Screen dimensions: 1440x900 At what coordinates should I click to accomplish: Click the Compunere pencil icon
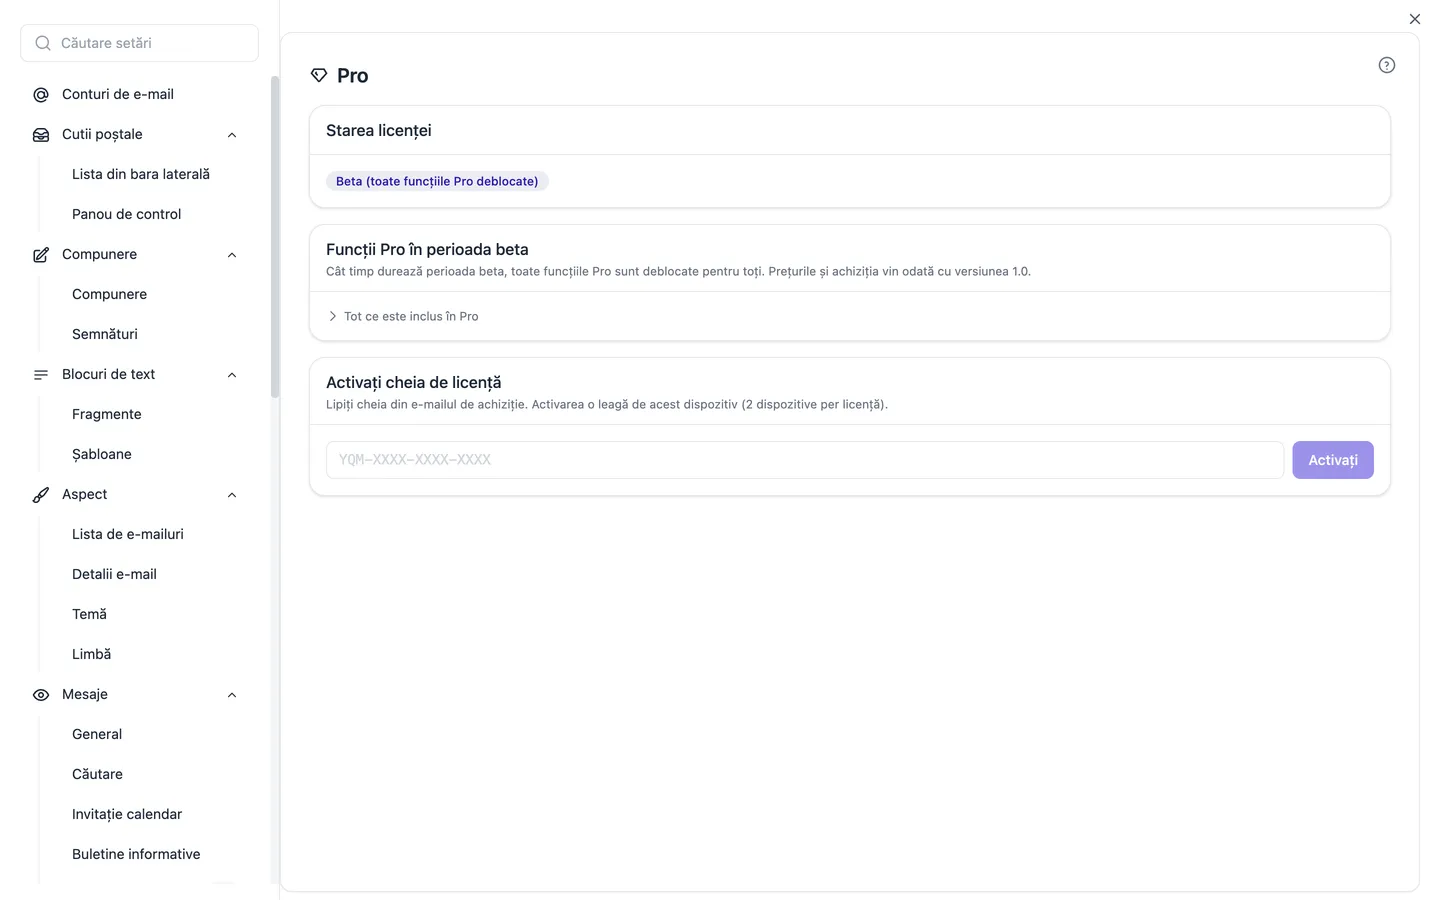(x=41, y=255)
